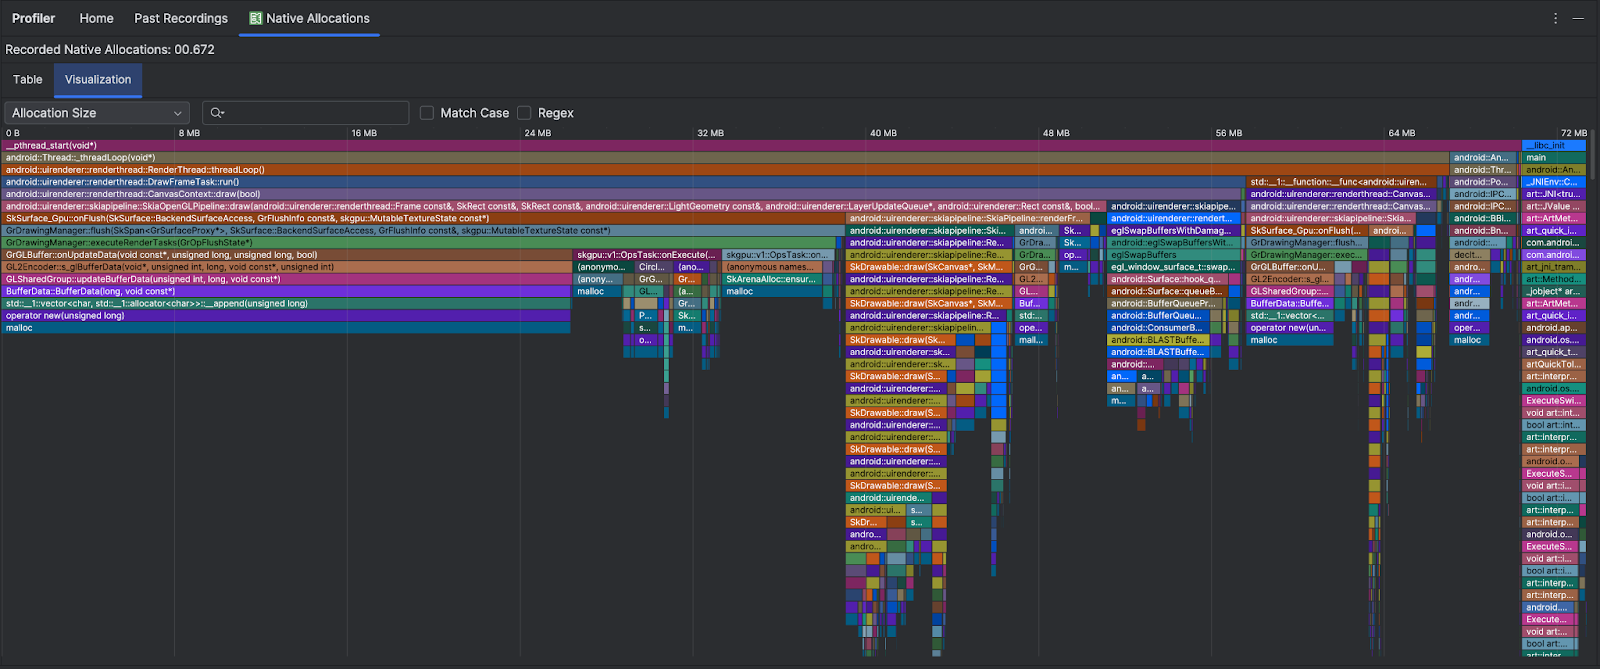Open the profiler kebab options menu
Image resolution: width=1600 pixels, height=669 pixels.
click(x=1555, y=18)
